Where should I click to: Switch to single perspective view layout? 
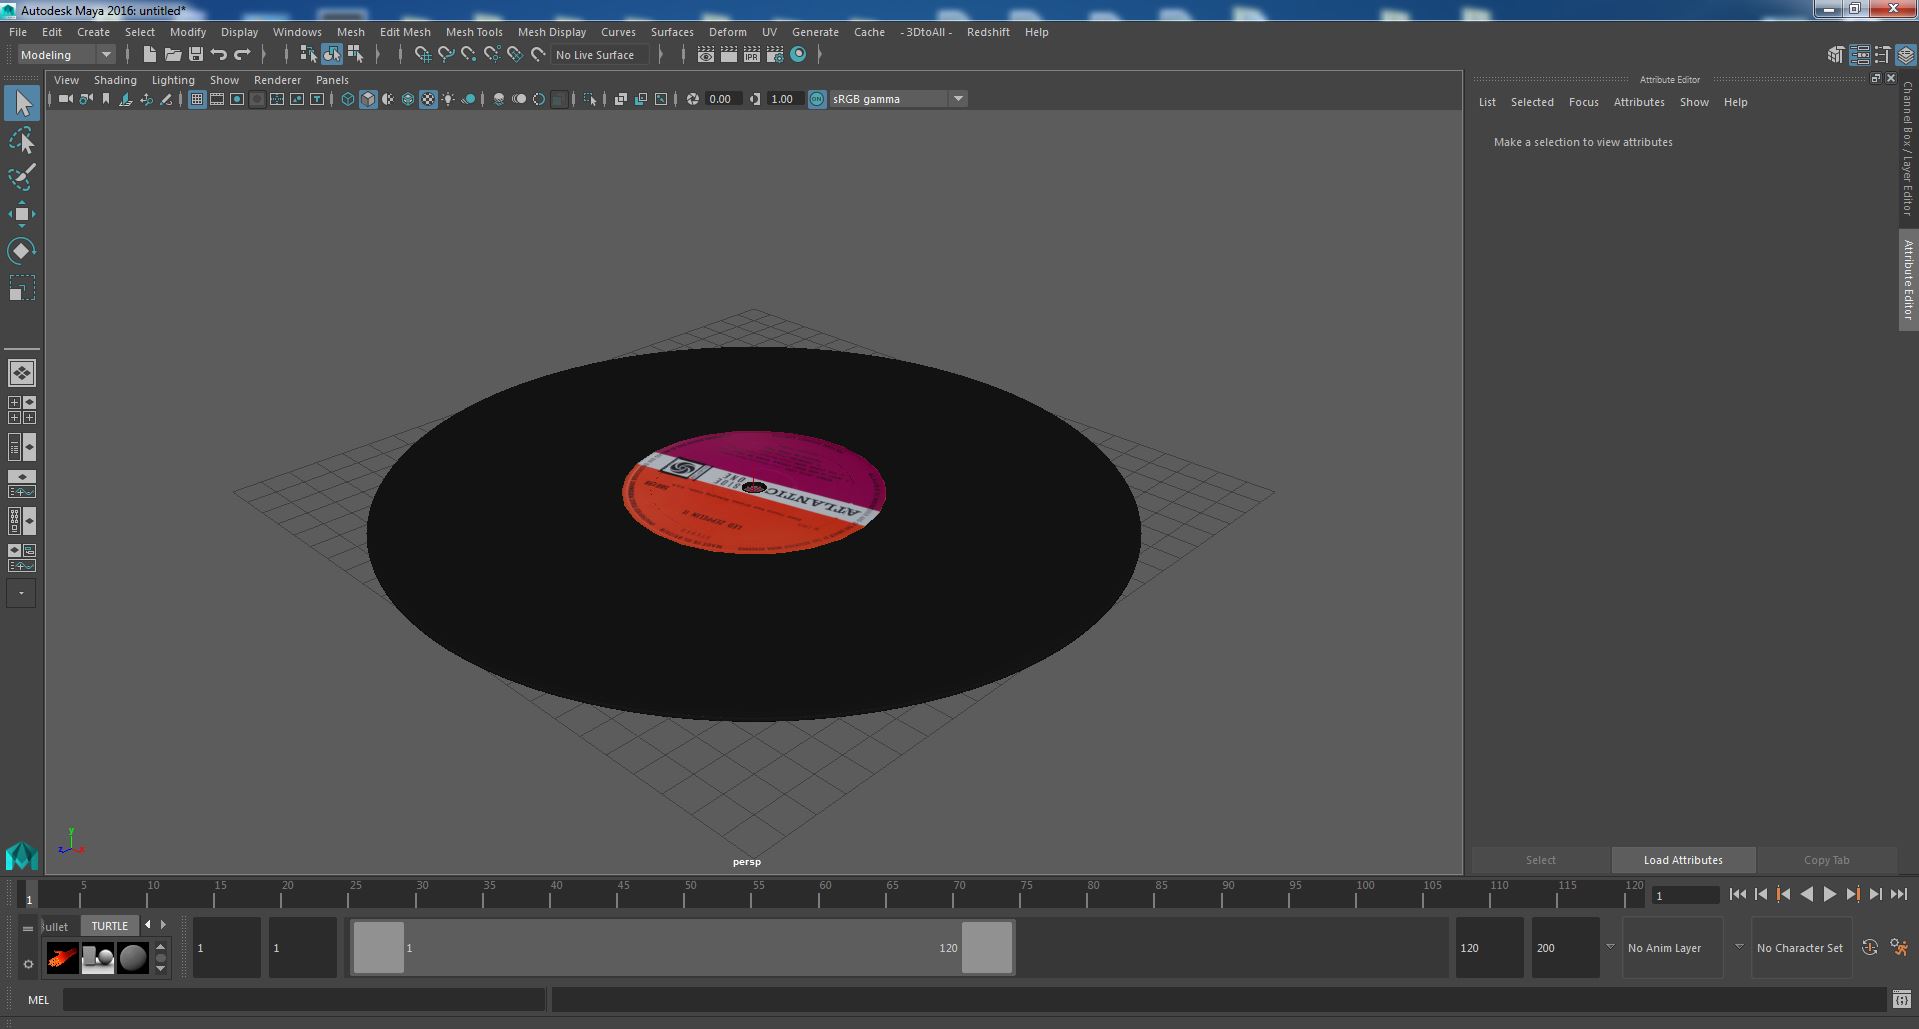(x=22, y=373)
